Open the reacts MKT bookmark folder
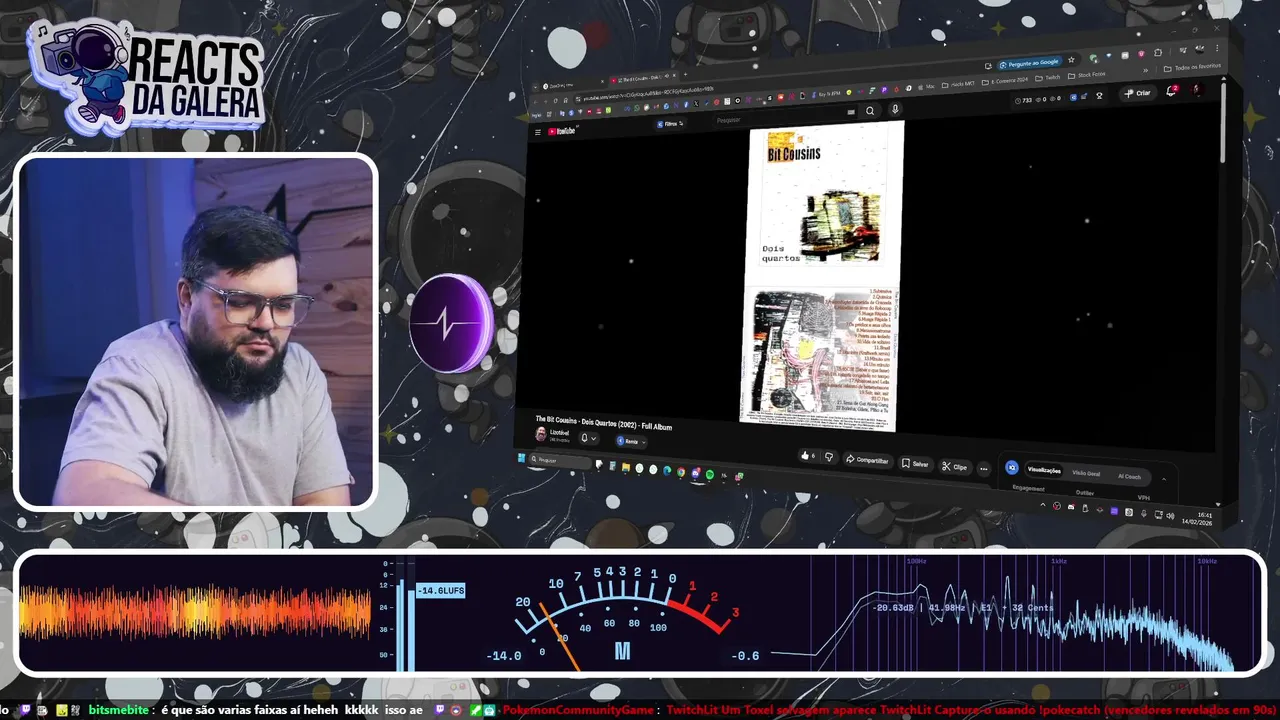The height and width of the screenshot is (720, 1280). coord(956,85)
